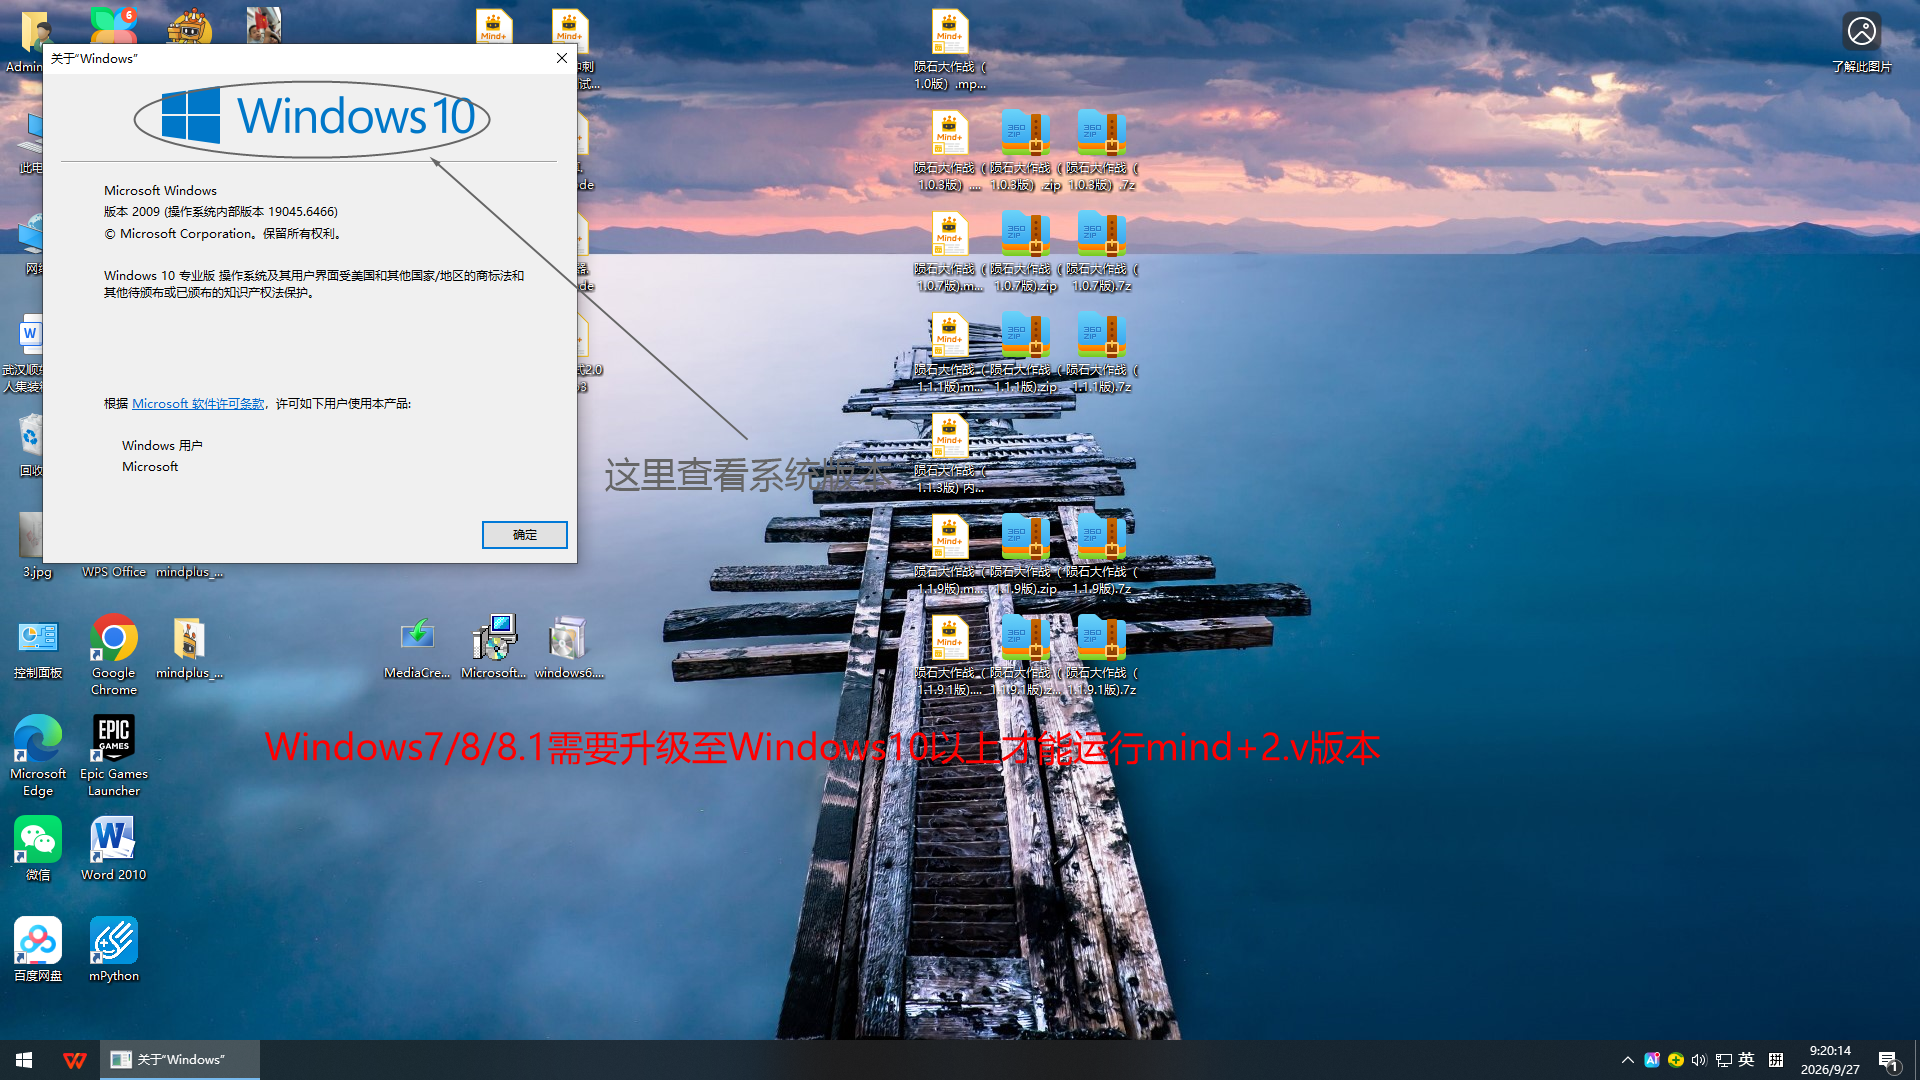Launch Epic Games Launcher icon
The height and width of the screenshot is (1080, 1920).
(x=114, y=756)
